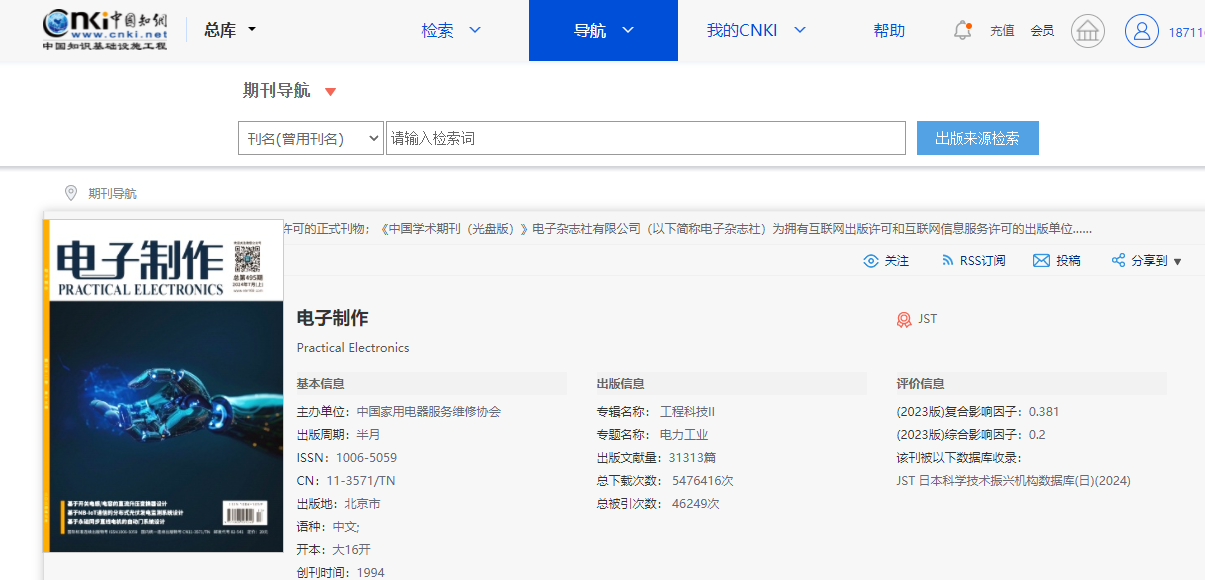Click the JST label beside badge
Image resolution: width=1205 pixels, height=580 pixels.
[928, 319]
